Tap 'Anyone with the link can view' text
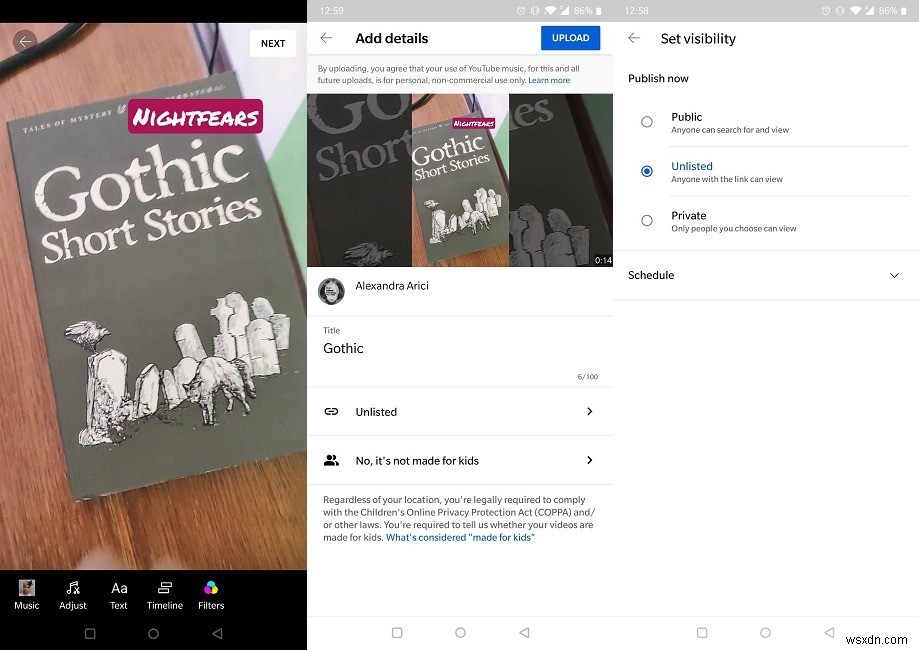919x650 pixels. point(727,179)
